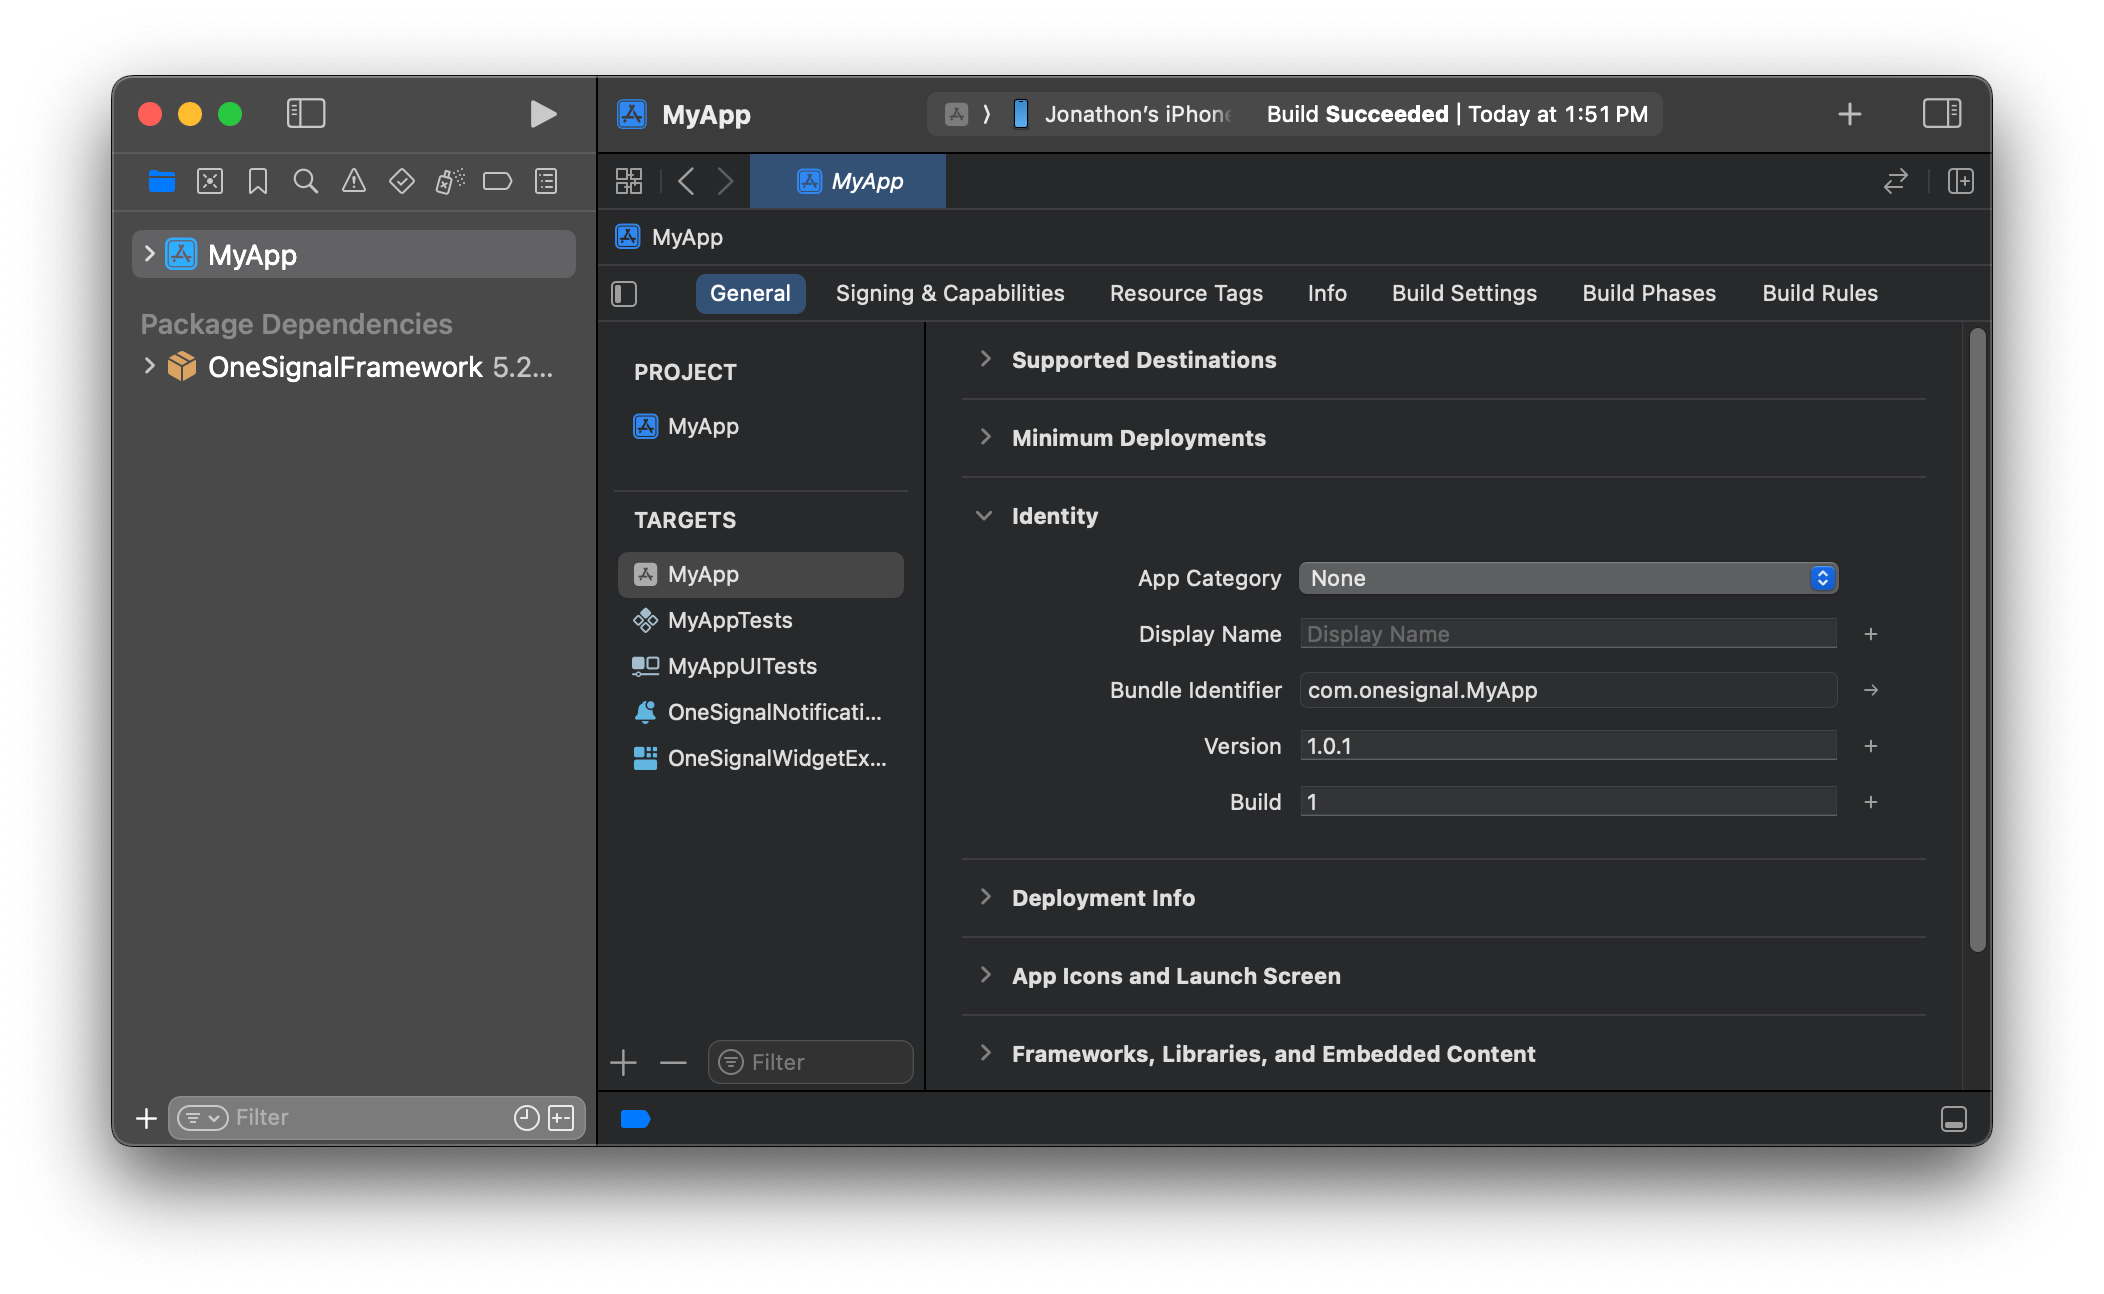Image resolution: width=2104 pixels, height=1294 pixels.
Task: Click the targets Filter field
Action: coord(810,1062)
